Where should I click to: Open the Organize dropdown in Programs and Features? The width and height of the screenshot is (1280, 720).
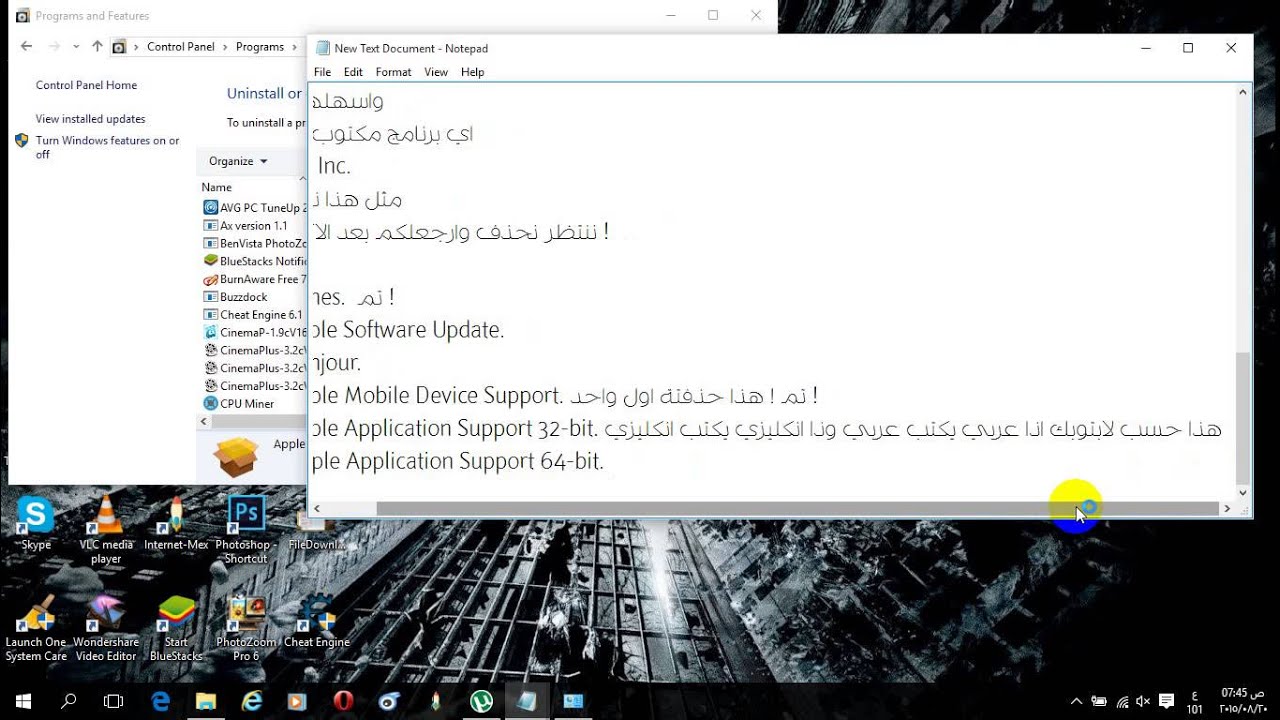tap(238, 161)
